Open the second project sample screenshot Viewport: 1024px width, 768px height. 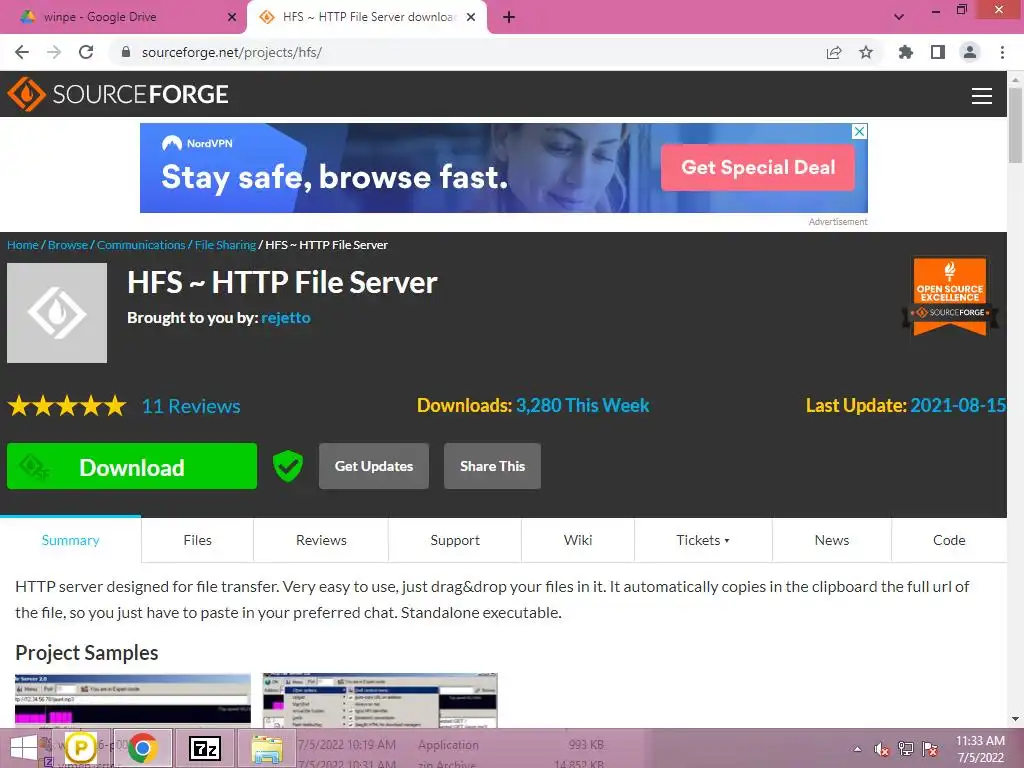(380, 701)
